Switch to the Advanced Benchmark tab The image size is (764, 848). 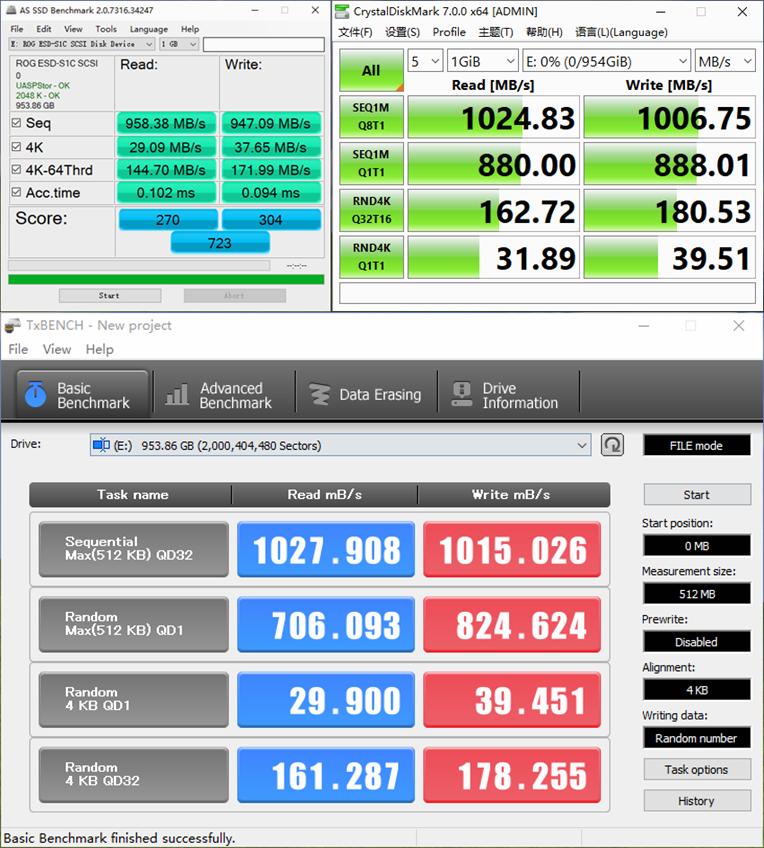[x=224, y=395]
